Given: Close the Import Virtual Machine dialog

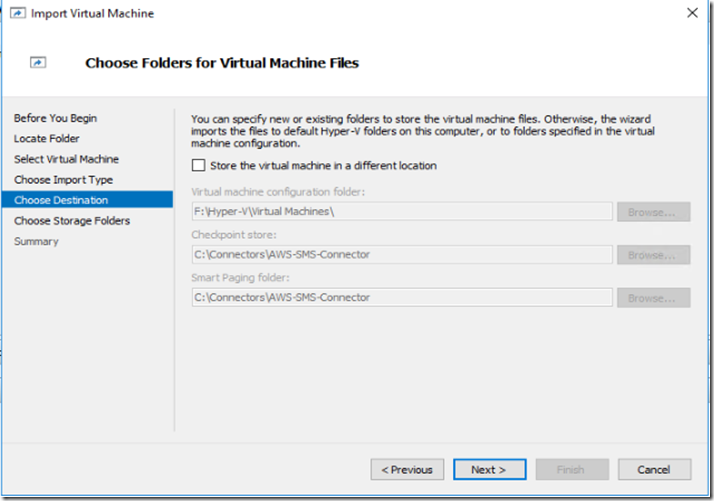Looking at the screenshot, I should [x=692, y=13].
